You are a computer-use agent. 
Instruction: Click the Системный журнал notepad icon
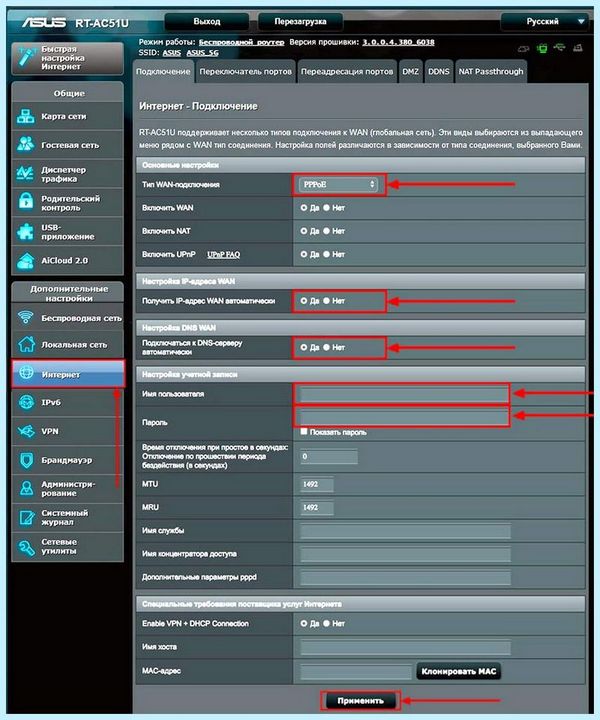[x=26, y=517]
